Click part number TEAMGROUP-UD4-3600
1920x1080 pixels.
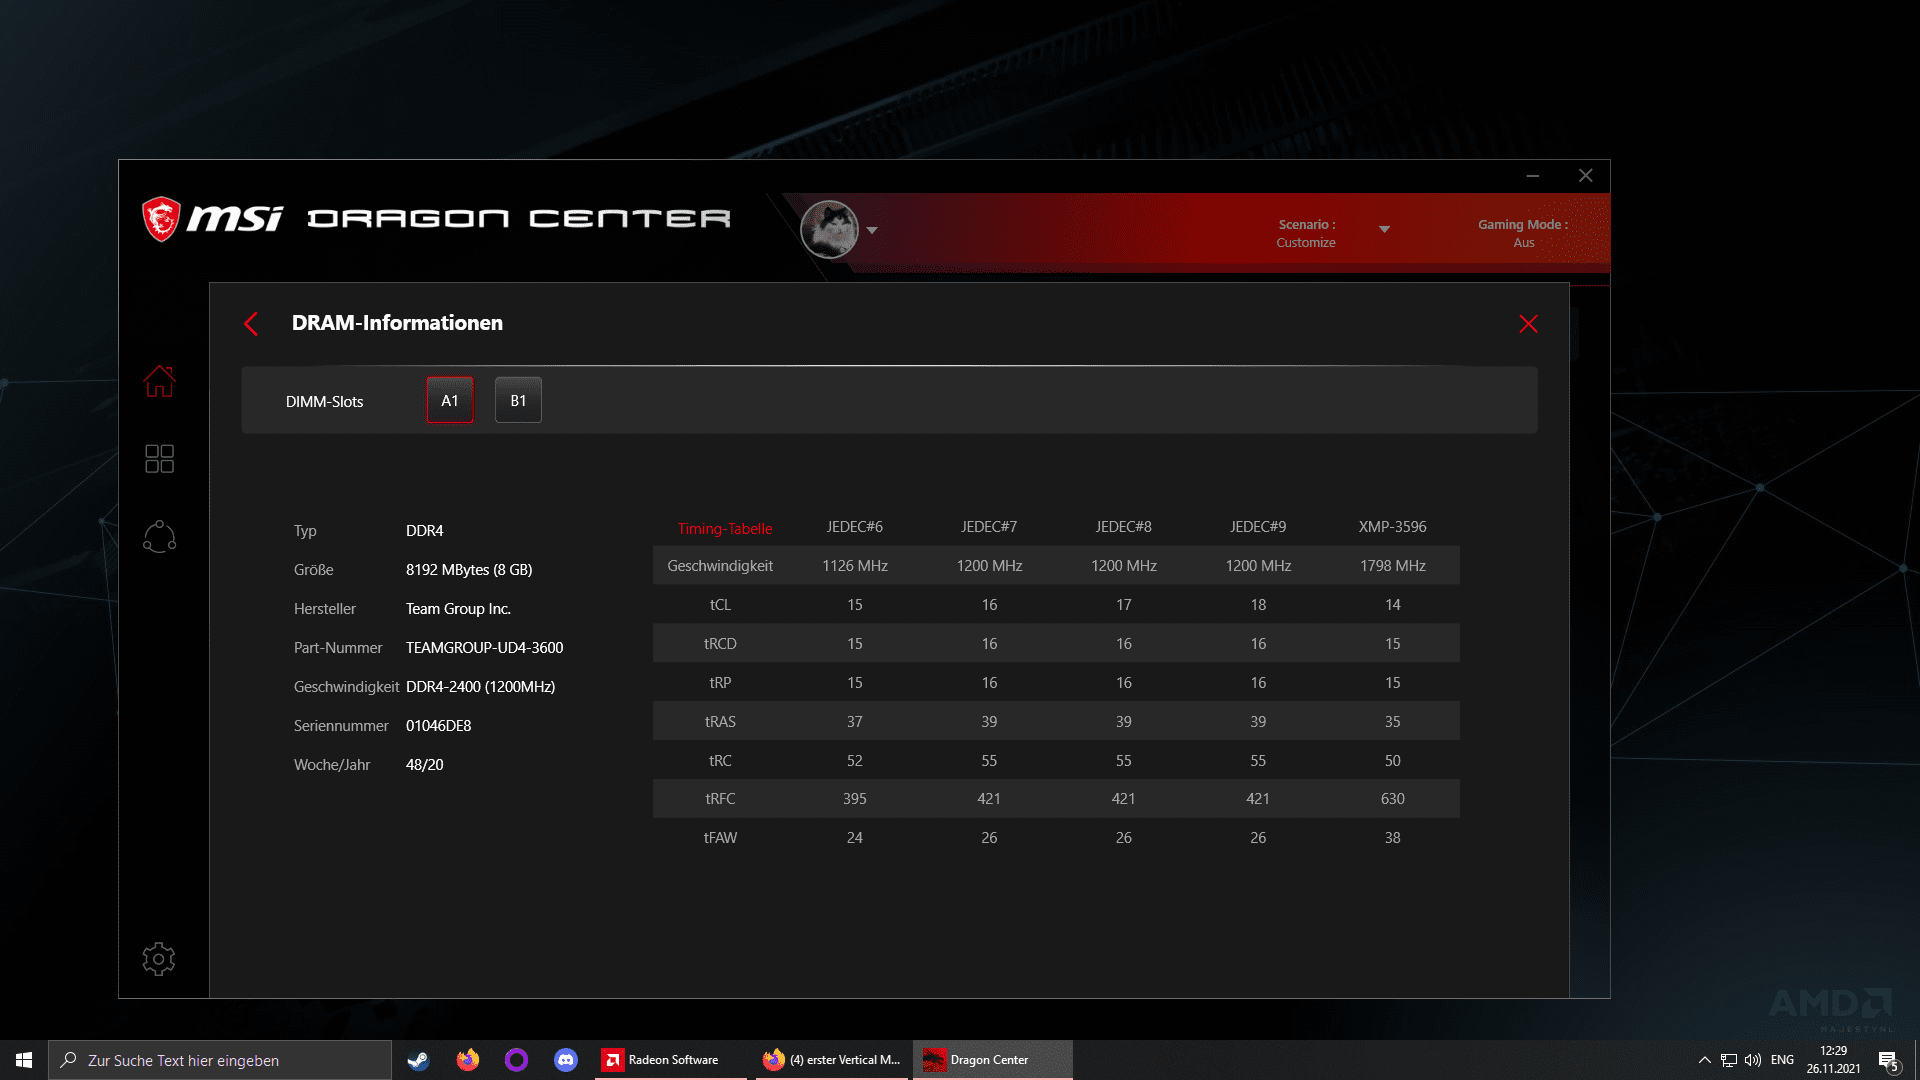point(484,647)
